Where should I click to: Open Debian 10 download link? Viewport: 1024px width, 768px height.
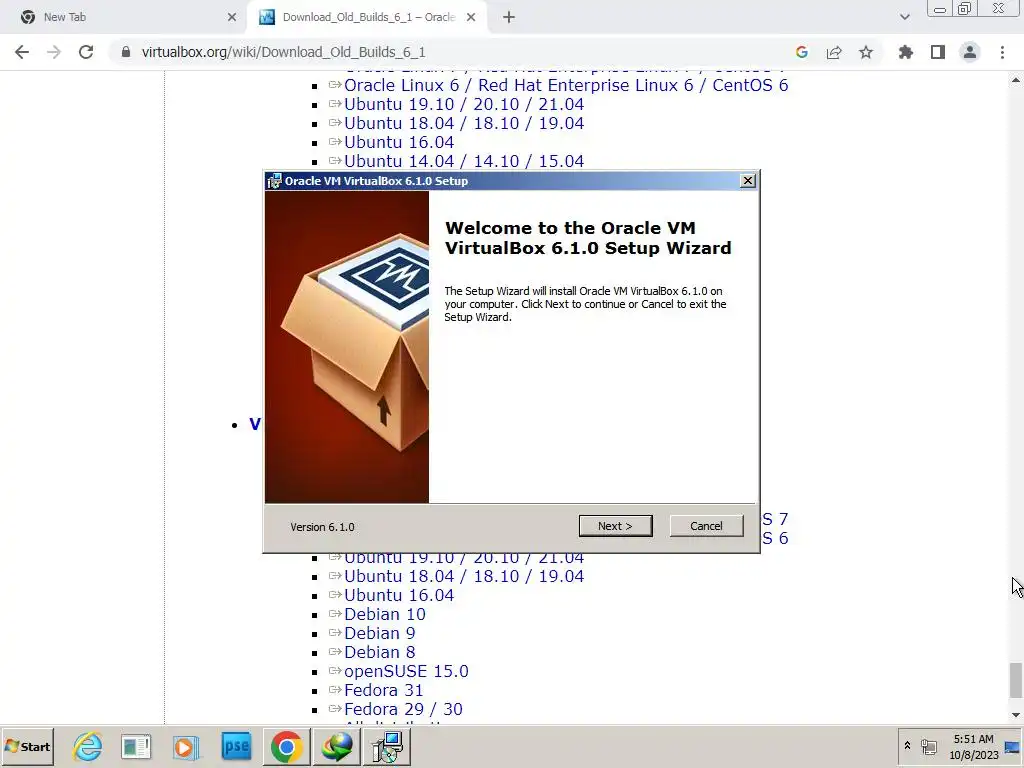(x=385, y=614)
